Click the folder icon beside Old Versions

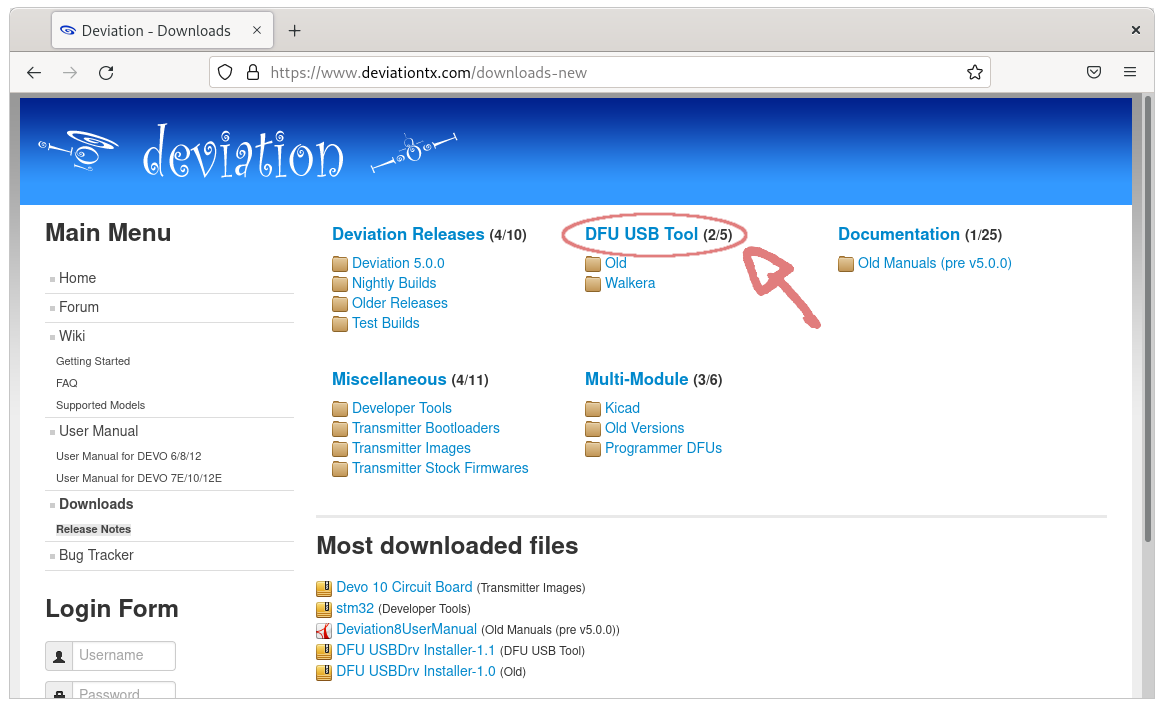pyautogui.click(x=593, y=428)
